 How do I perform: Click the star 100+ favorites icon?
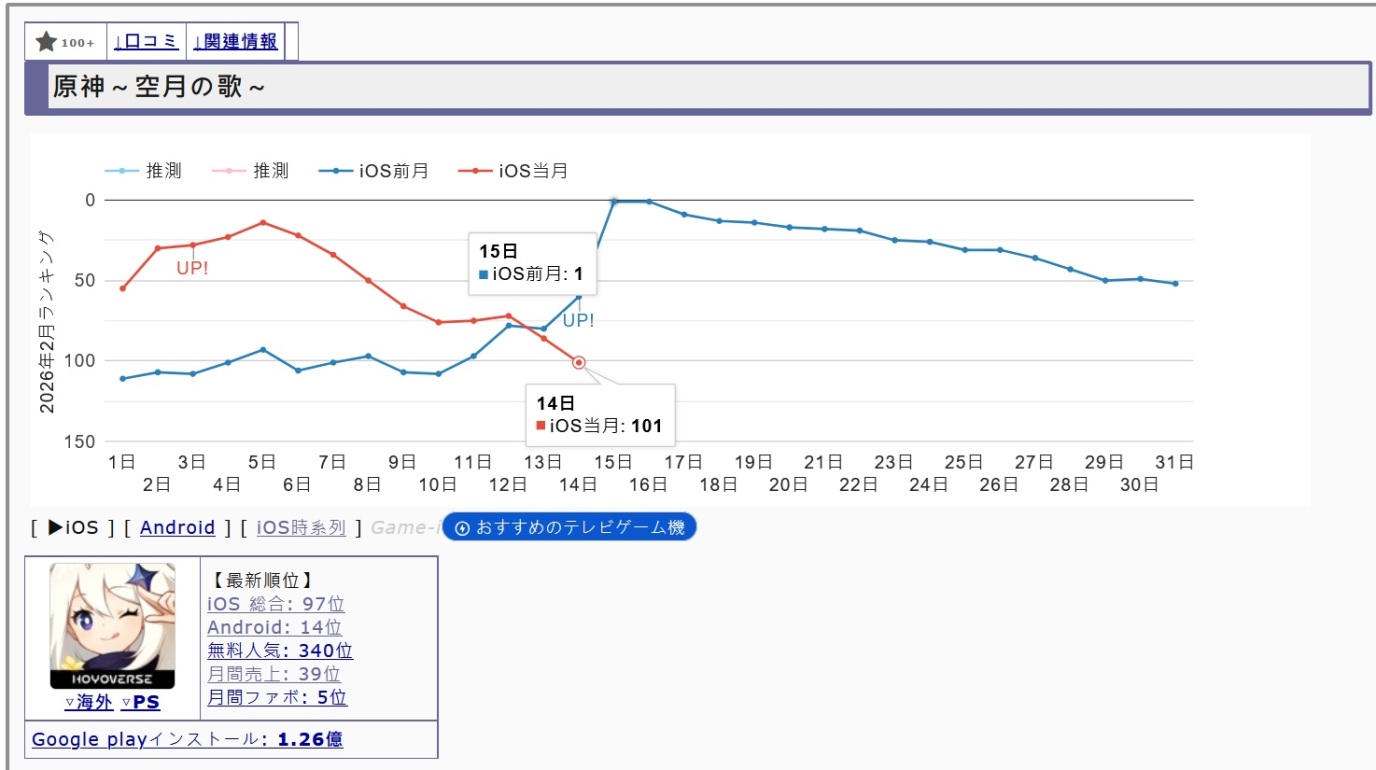64,42
